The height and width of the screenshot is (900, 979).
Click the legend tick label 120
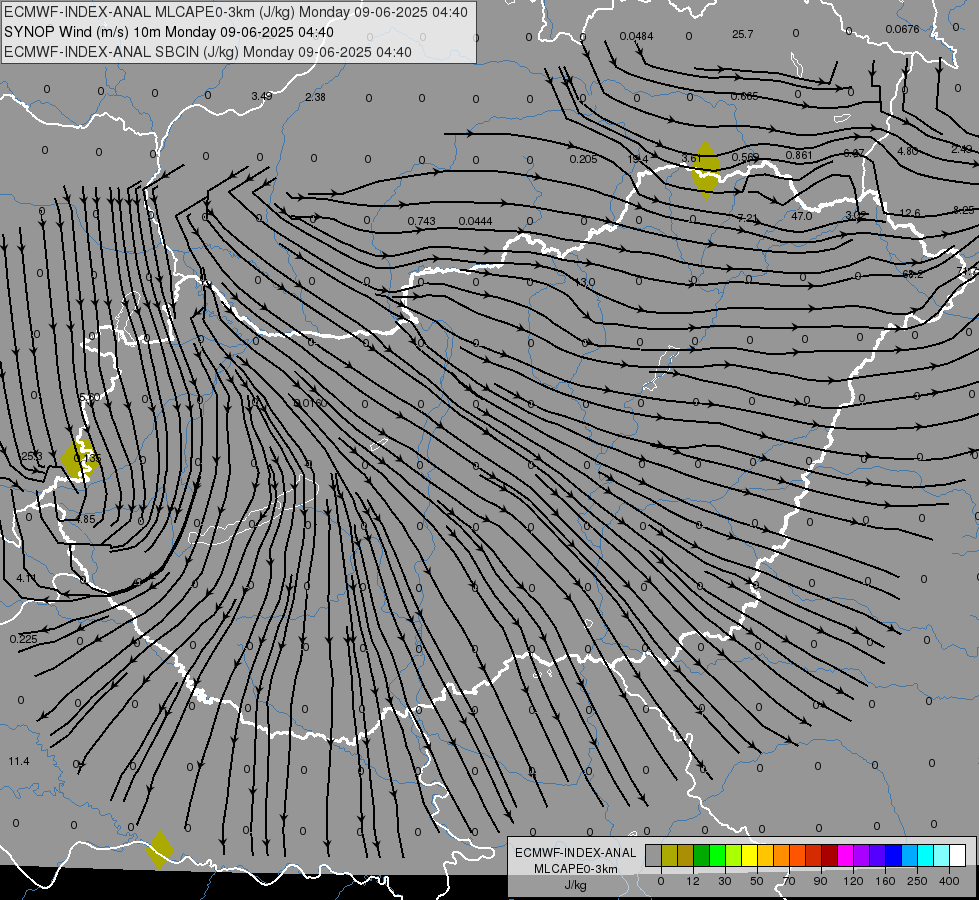pyautogui.click(x=853, y=881)
